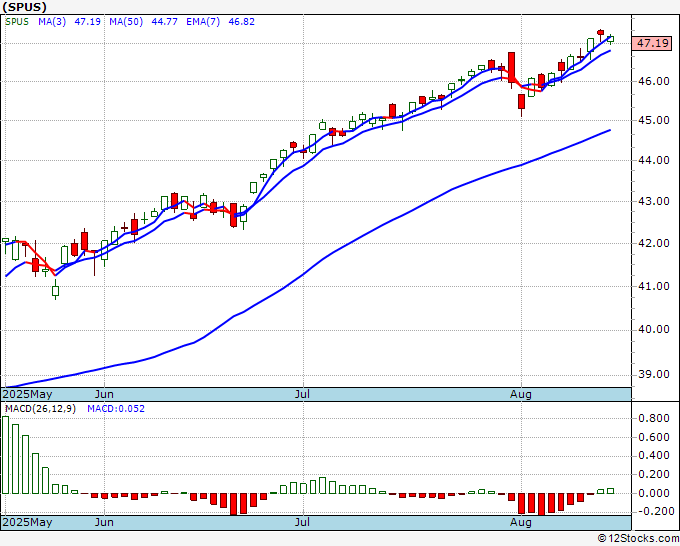The image size is (680, 546).
Task: Click the EMA(7) legend label
Action: [x=203, y=22]
